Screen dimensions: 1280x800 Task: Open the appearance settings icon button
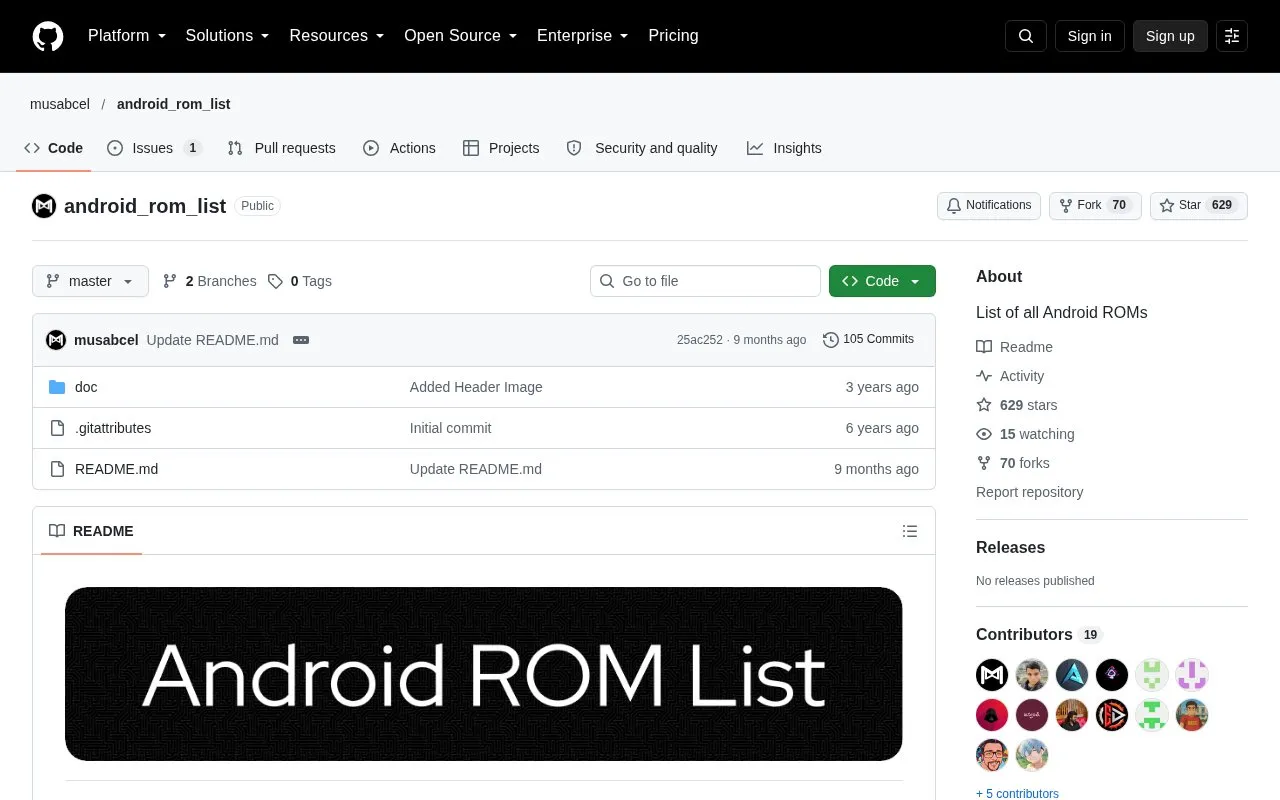[x=1232, y=36]
